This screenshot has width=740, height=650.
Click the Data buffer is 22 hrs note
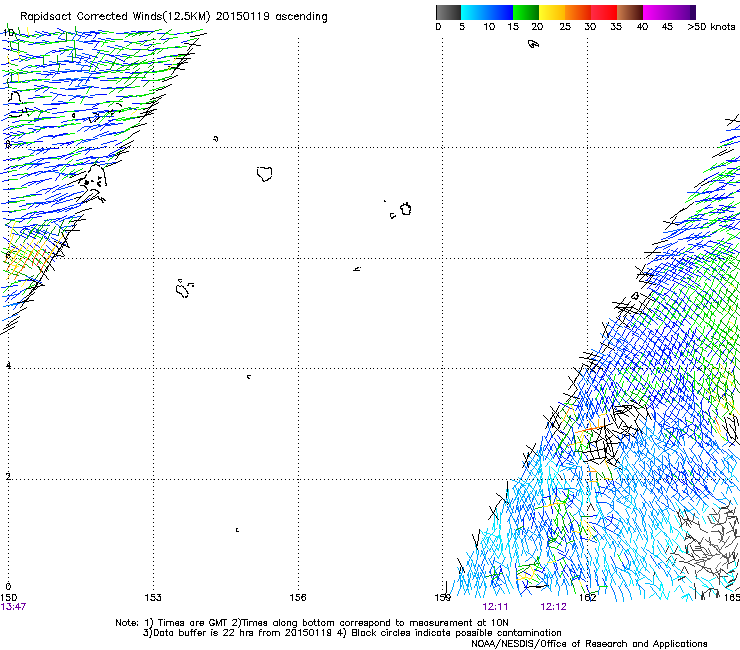point(352,633)
